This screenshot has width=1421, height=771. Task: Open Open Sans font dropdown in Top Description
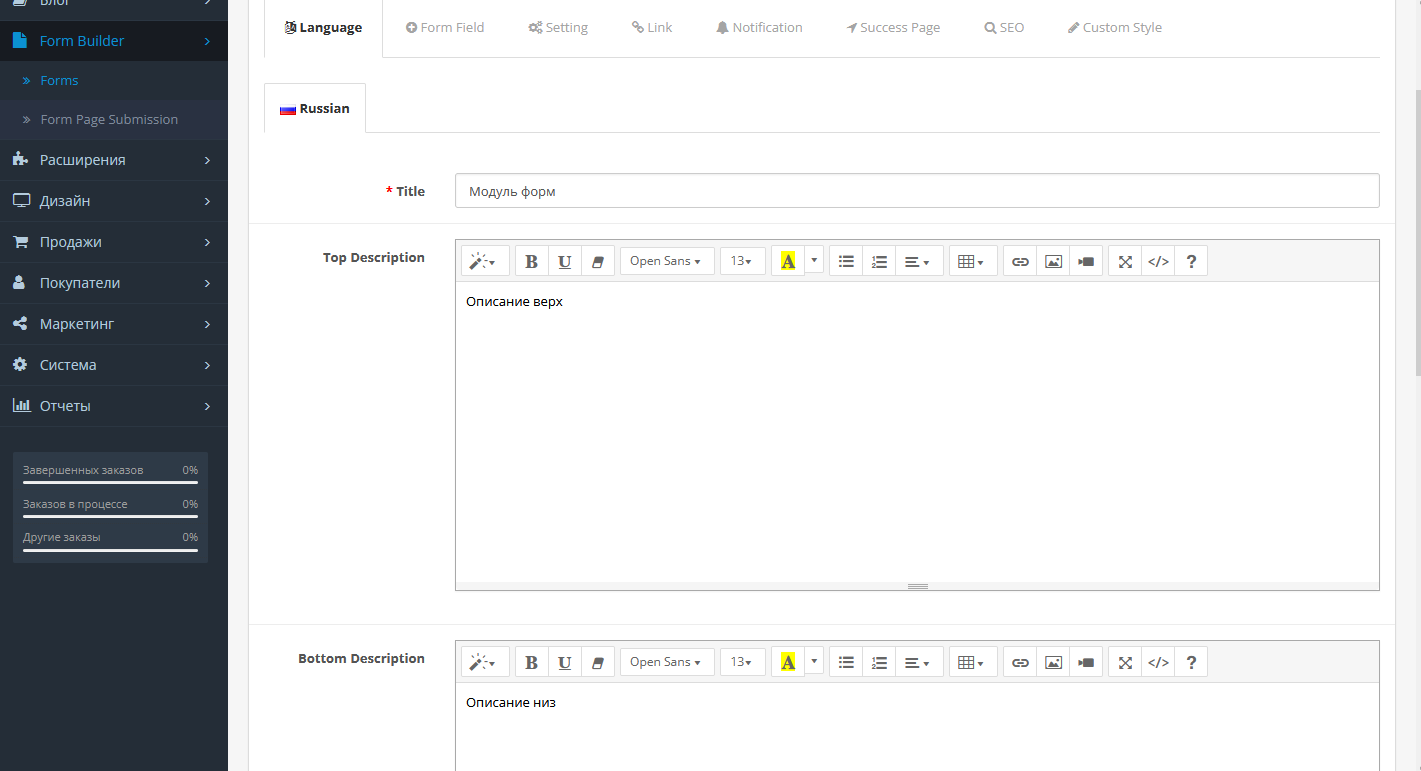(x=666, y=261)
